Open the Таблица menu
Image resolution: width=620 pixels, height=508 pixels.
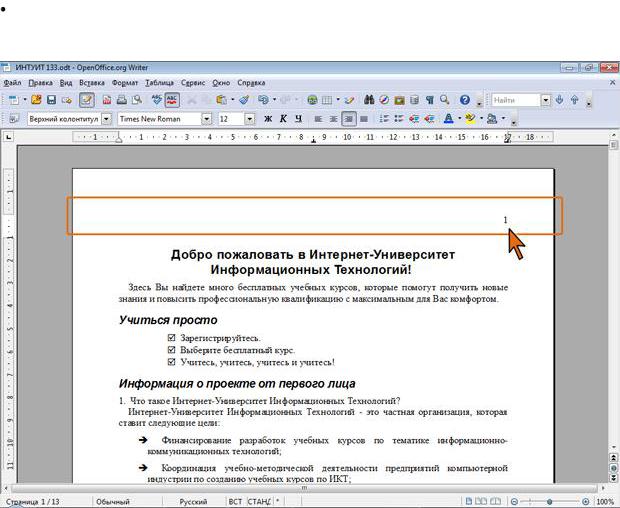click(159, 83)
